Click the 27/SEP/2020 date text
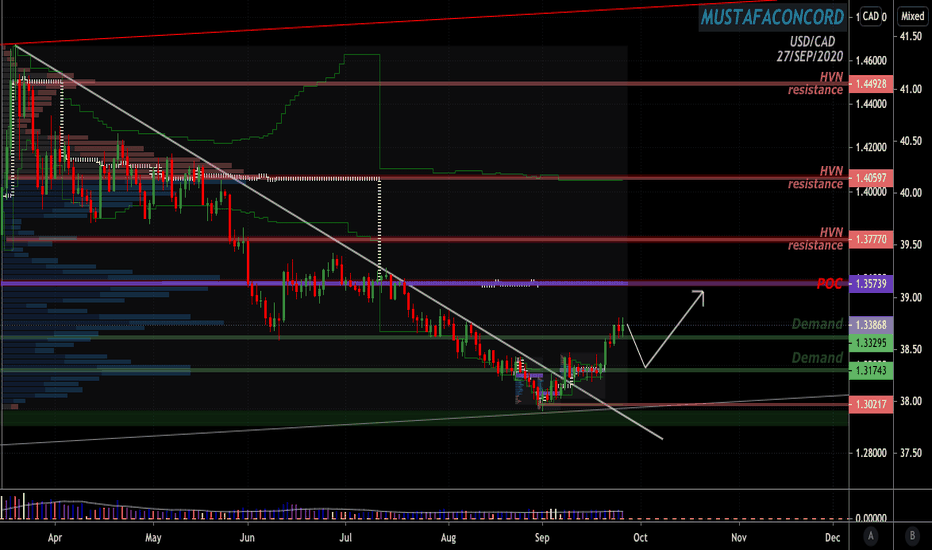 [810, 56]
